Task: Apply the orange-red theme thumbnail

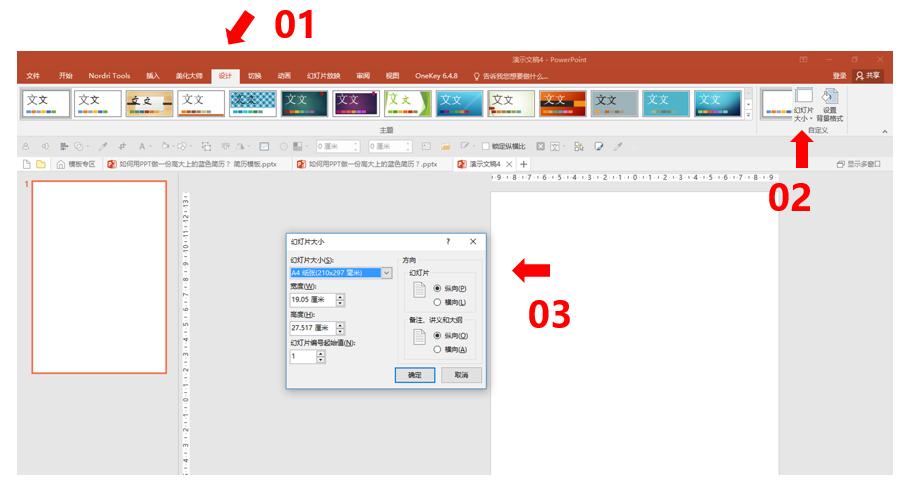Action: tap(563, 103)
